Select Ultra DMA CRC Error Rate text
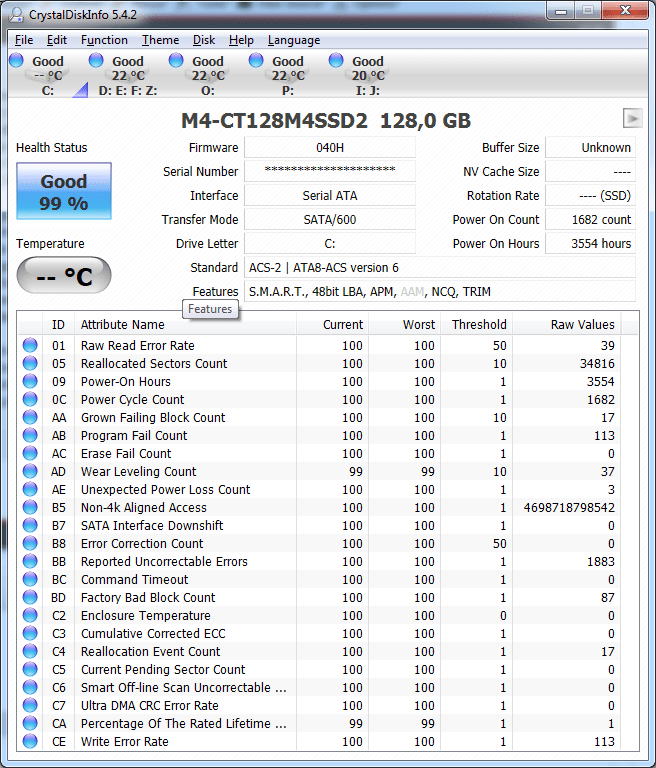656x768 pixels. 149,705
